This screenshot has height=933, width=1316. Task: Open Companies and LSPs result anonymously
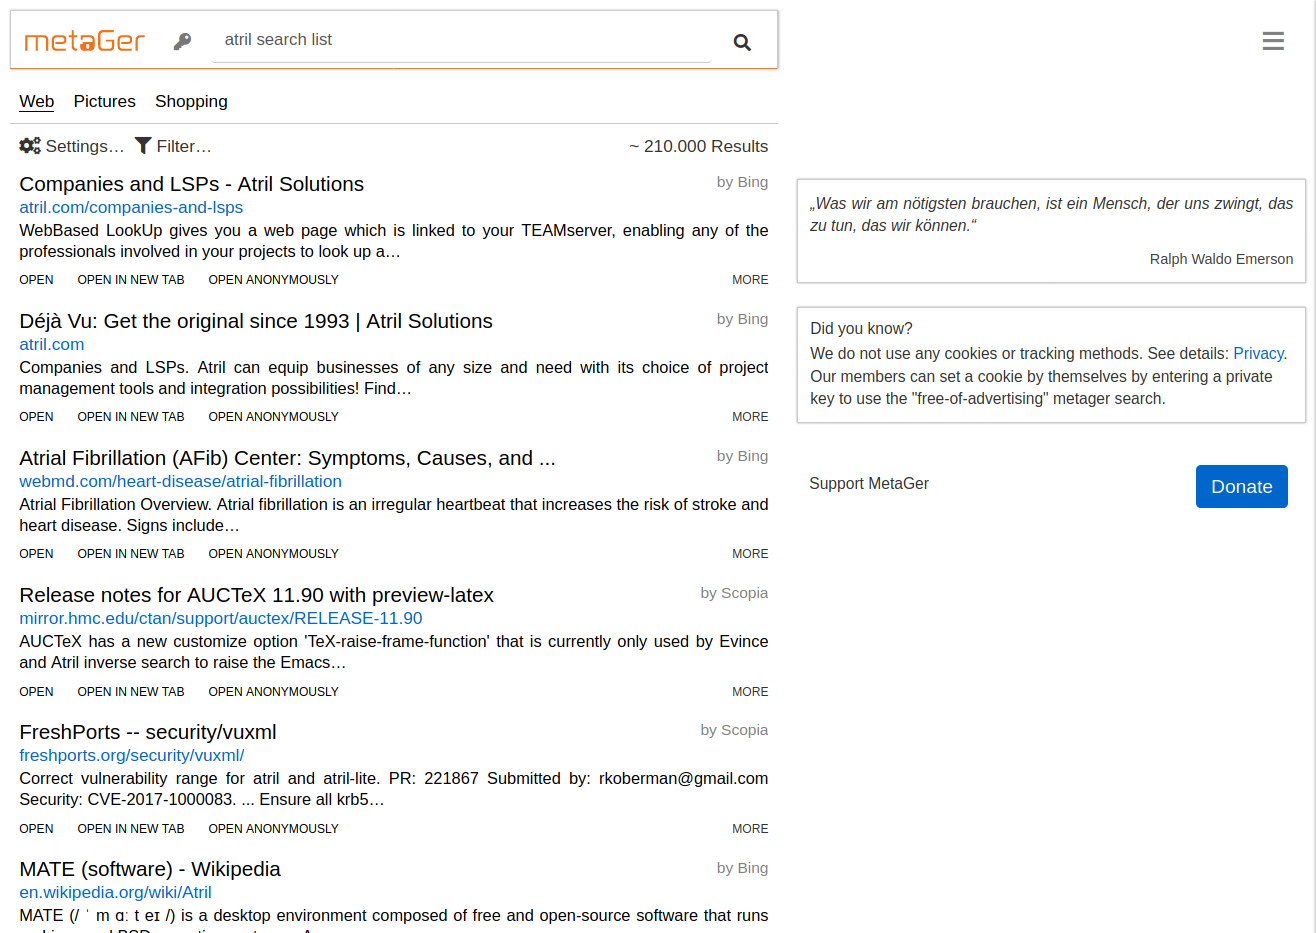273,280
